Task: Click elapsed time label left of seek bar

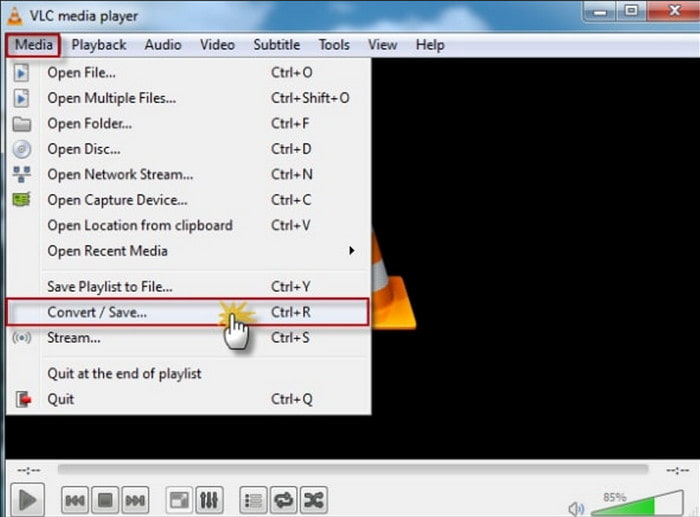Action: tap(29, 470)
